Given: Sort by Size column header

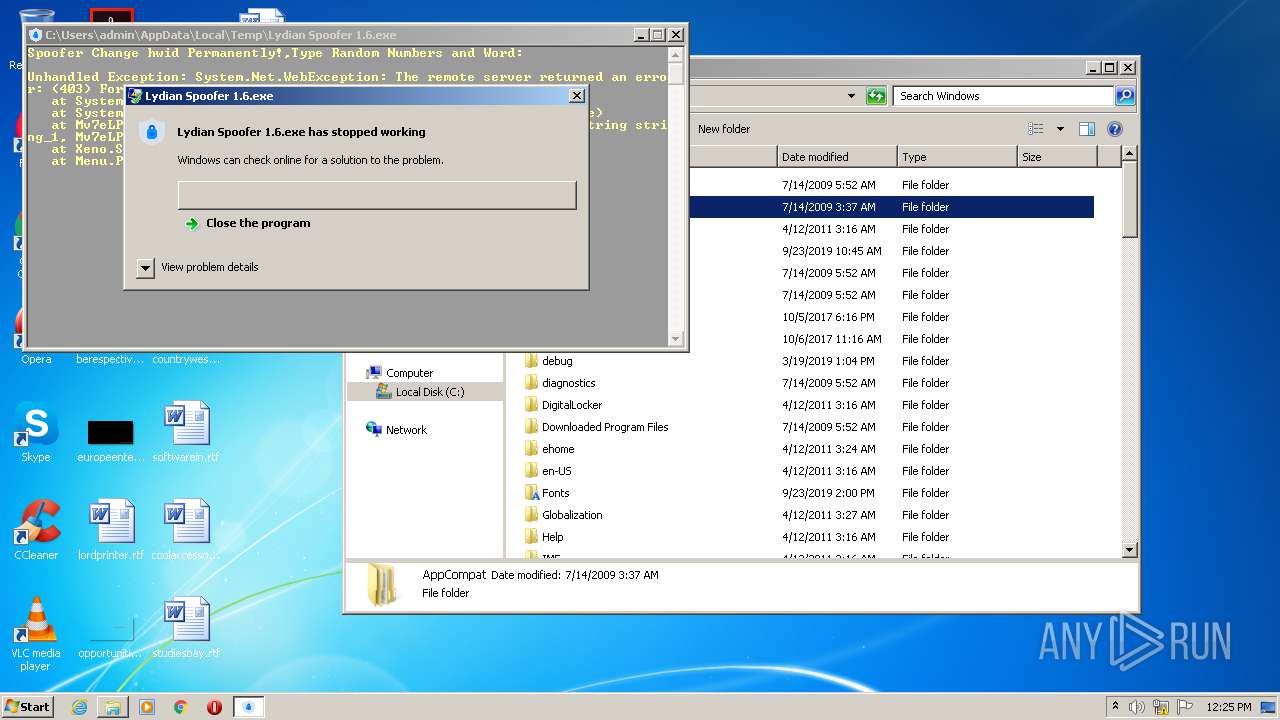Looking at the screenshot, I should [x=1057, y=157].
